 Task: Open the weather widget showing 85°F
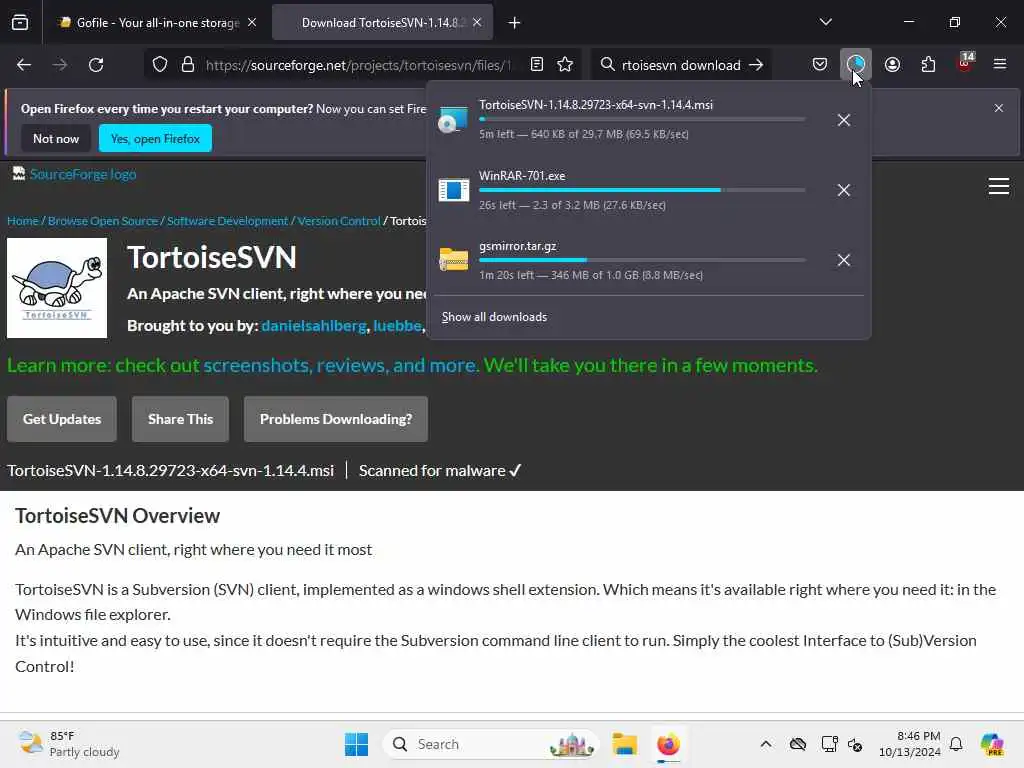(69, 744)
